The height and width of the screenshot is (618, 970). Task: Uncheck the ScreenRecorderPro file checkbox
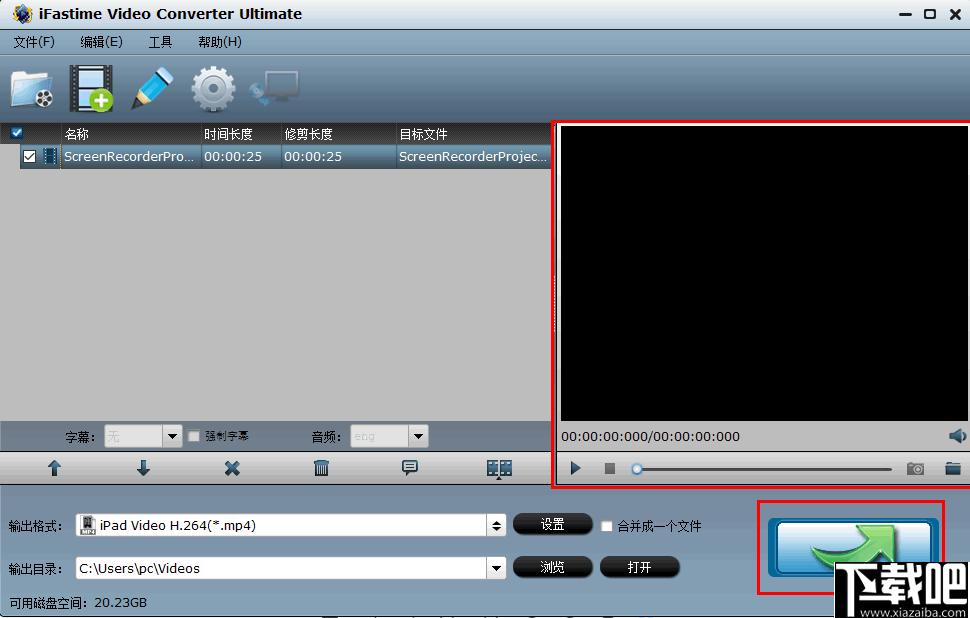click(29, 157)
